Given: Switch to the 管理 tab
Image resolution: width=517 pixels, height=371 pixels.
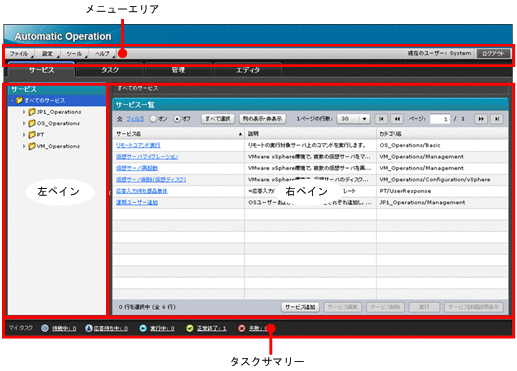Looking at the screenshot, I should coord(178,70).
